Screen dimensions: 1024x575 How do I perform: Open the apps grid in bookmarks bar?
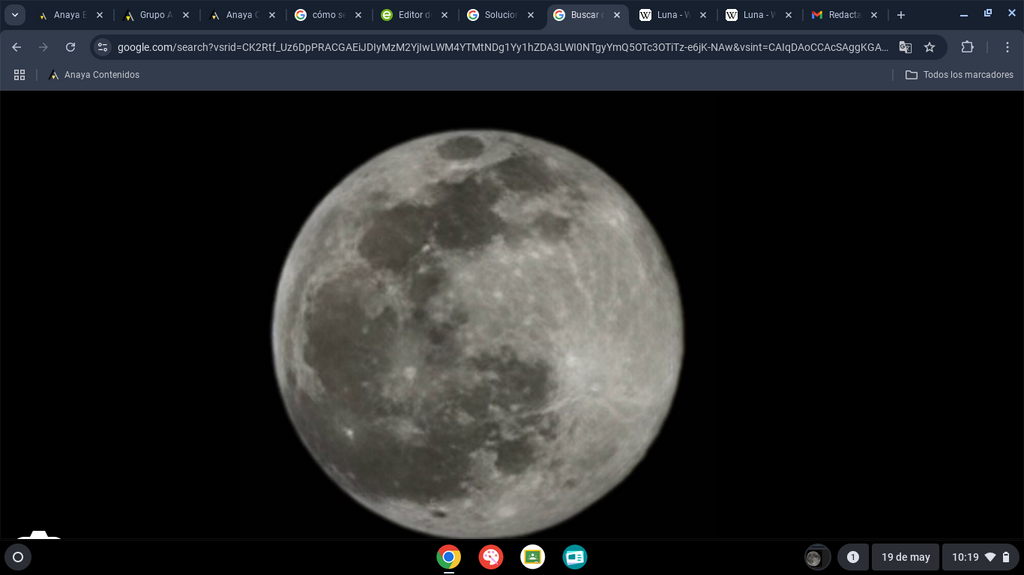20,75
